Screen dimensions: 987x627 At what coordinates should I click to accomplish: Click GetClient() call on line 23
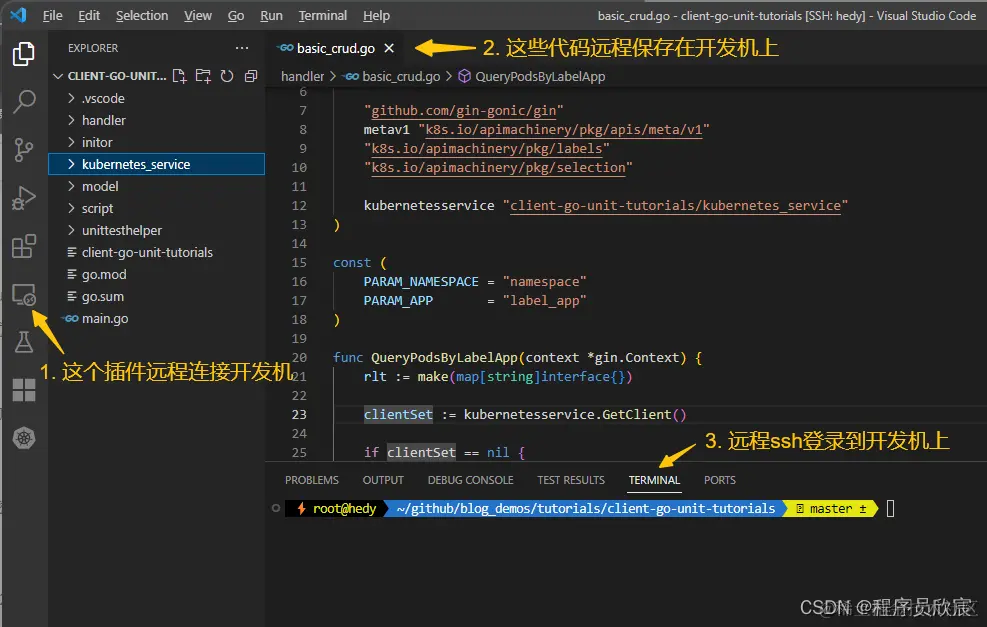[644, 414]
